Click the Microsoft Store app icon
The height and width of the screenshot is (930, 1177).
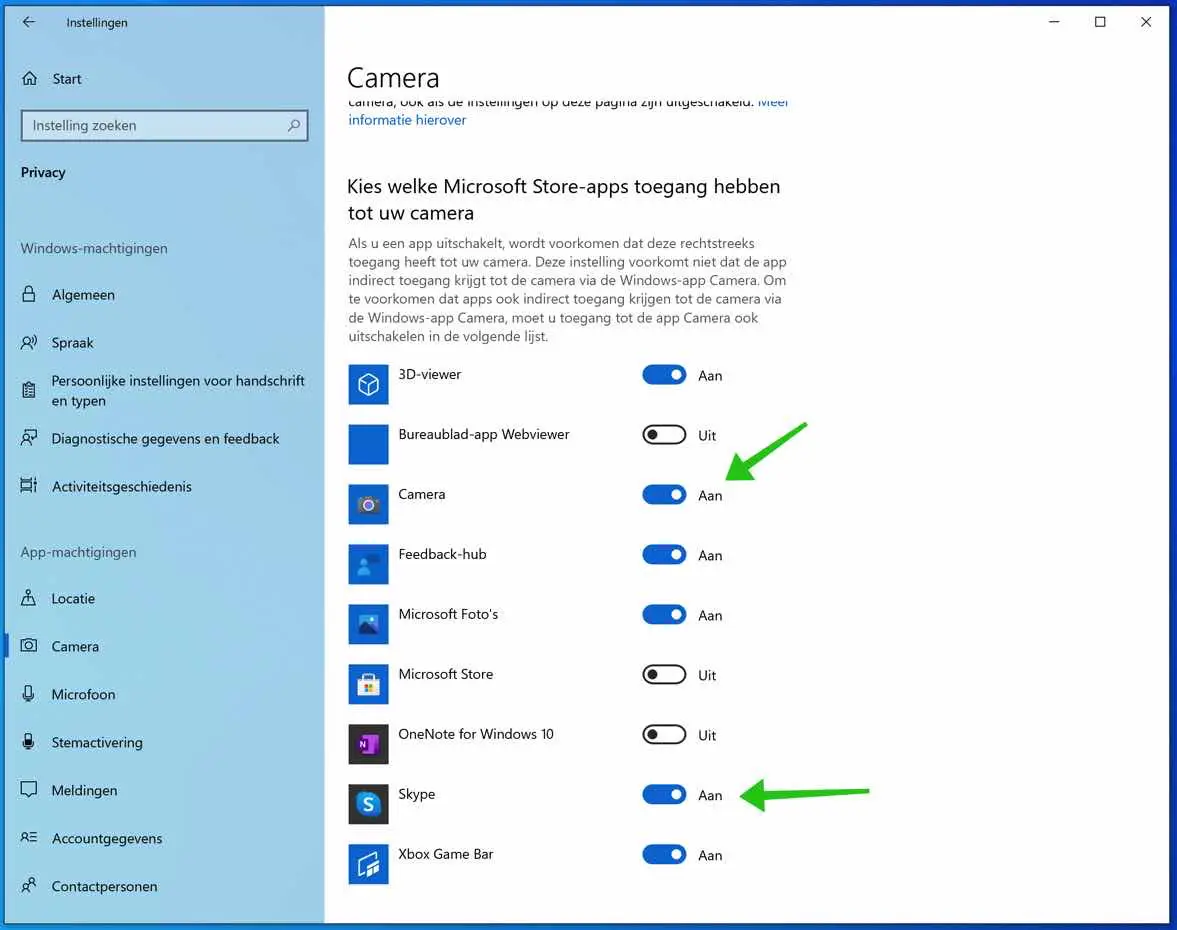coord(368,684)
